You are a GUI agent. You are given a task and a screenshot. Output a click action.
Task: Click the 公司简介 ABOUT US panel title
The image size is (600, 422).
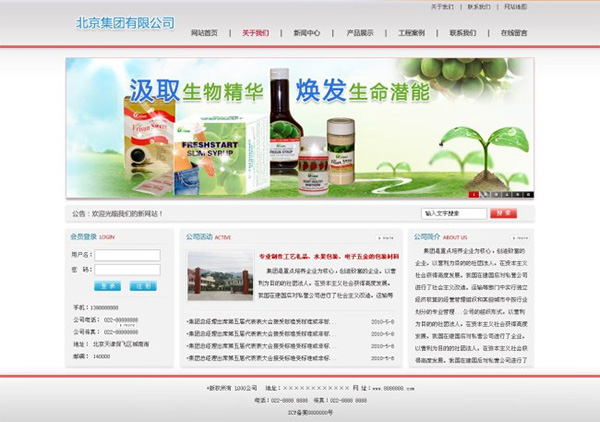pos(440,237)
